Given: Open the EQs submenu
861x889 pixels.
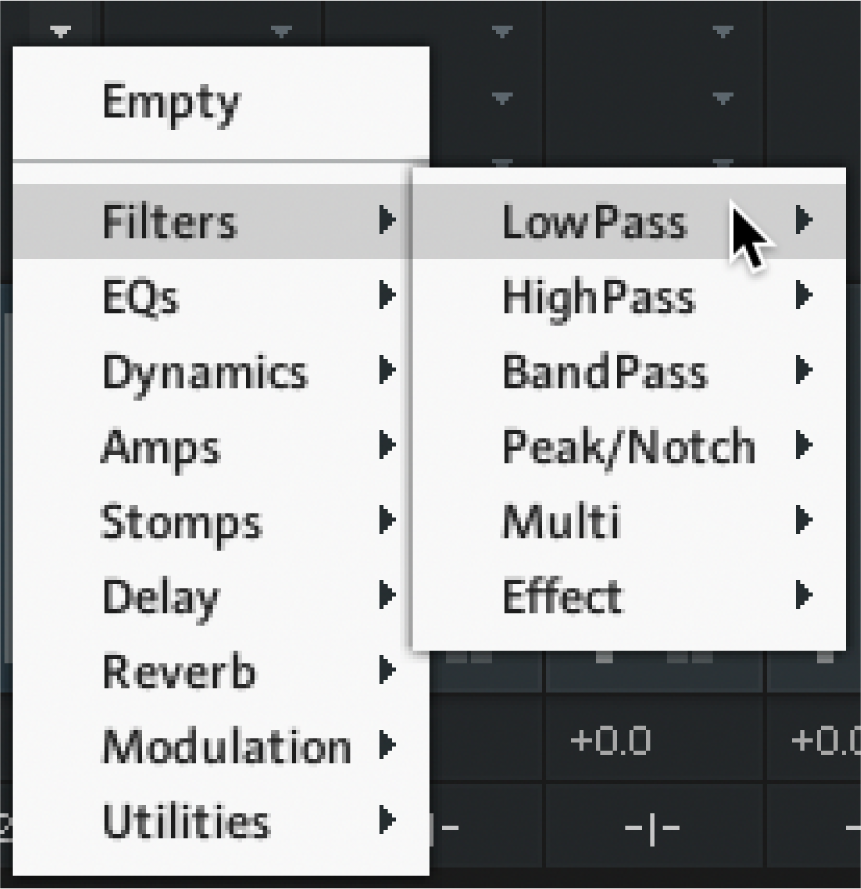Looking at the screenshot, I should tap(141, 296).
